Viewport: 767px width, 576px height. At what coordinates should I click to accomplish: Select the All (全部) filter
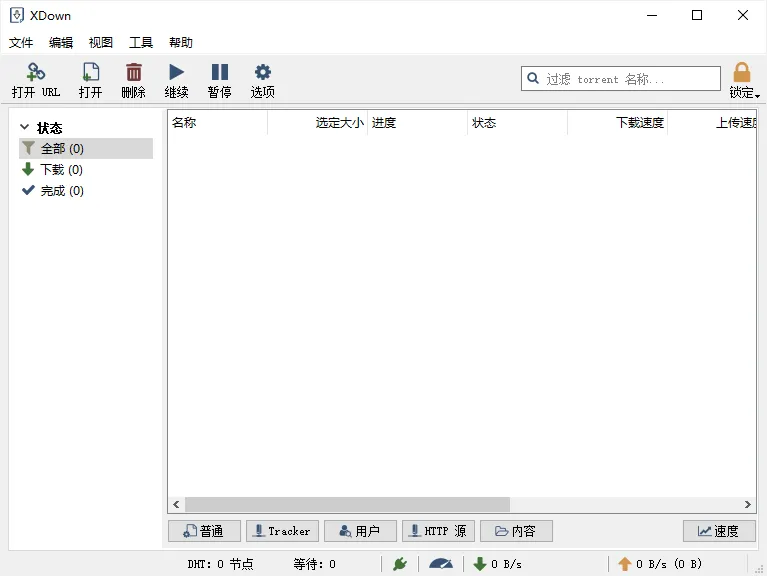(86, 149)
